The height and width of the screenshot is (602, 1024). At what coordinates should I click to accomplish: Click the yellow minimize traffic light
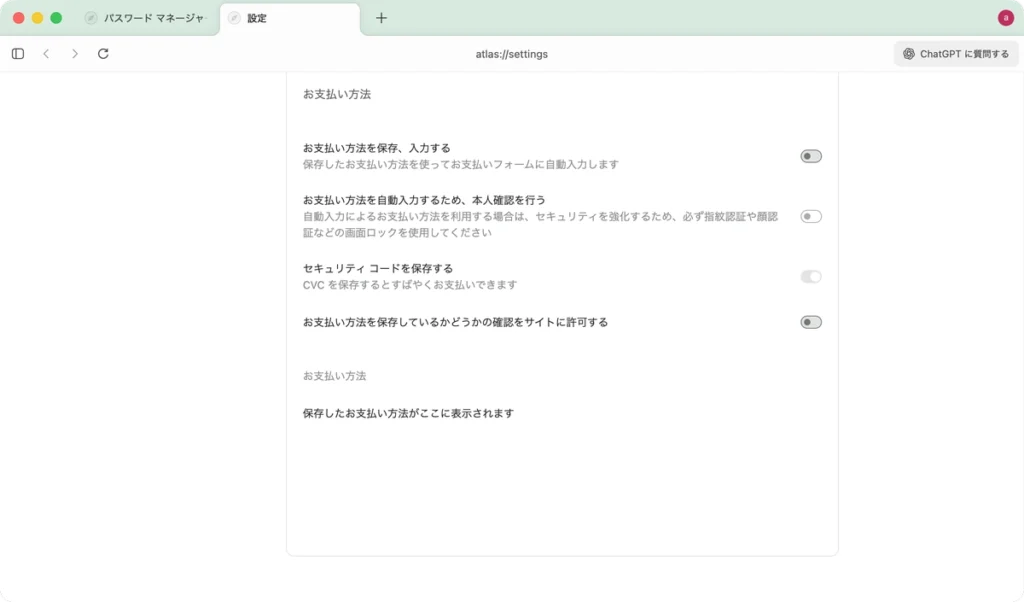[x=35, y=17]
